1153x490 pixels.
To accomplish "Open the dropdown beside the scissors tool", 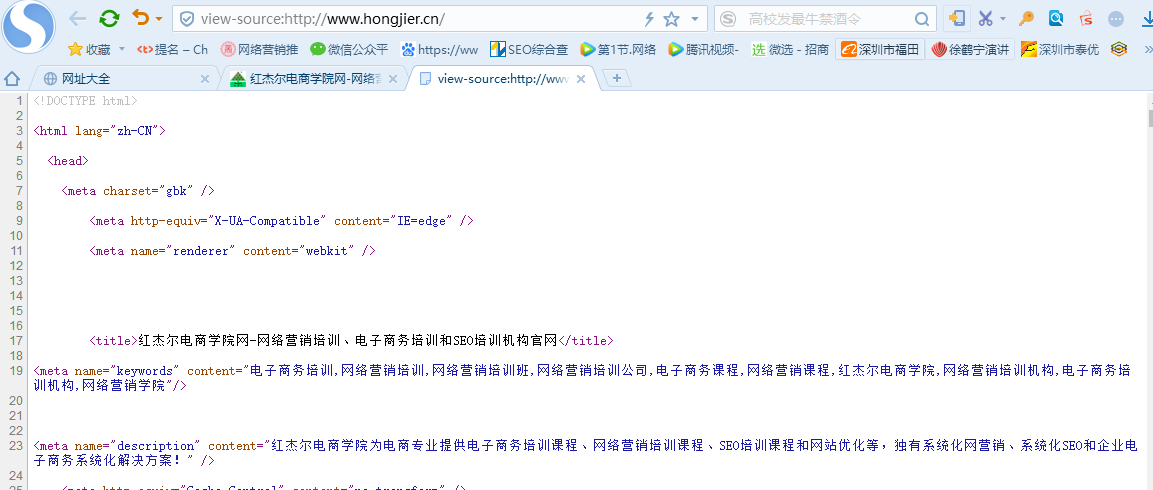I will click(x=1003, y=19).
